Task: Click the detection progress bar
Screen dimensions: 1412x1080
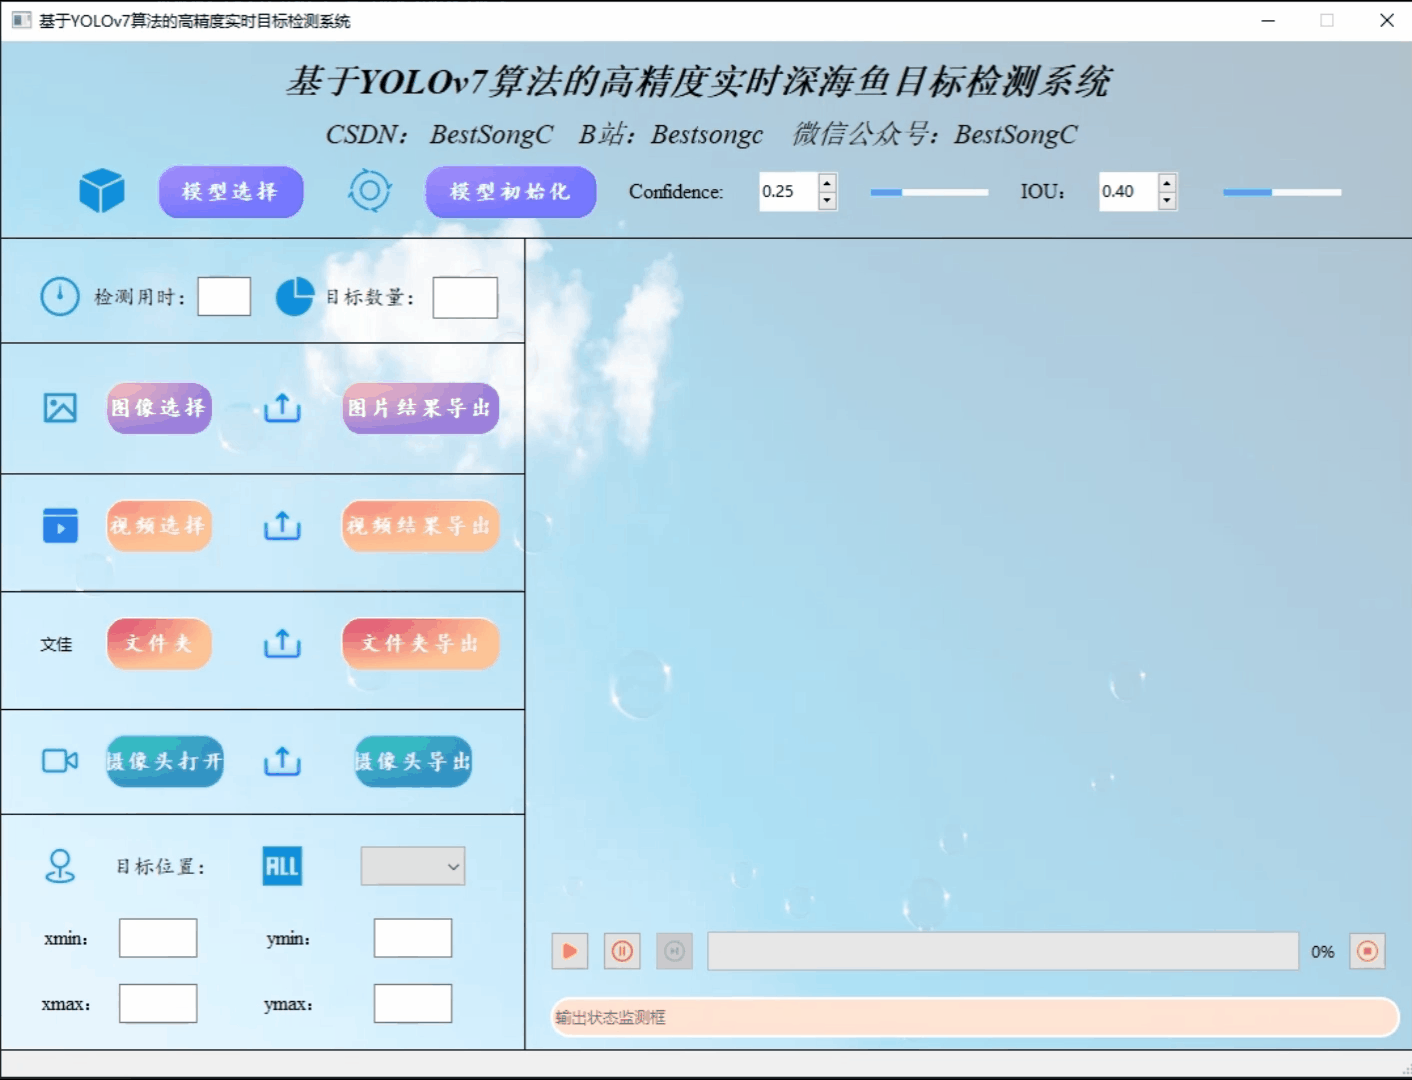Action: click(1003, 951)
